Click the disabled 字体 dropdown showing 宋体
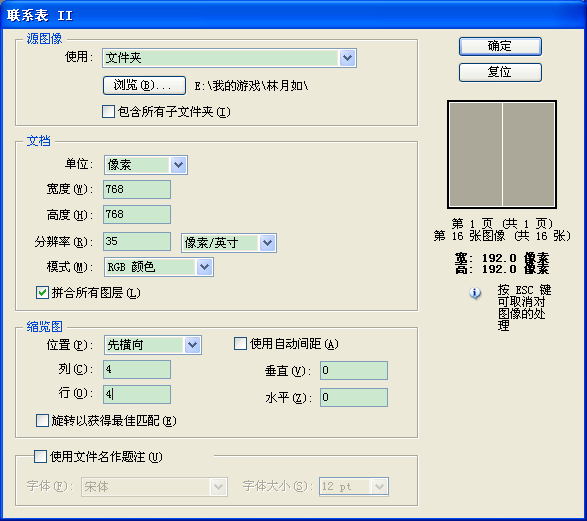Image resolution: width=587 pixels, height=521 pixels. pyautogui.click(x=154, y=487)
